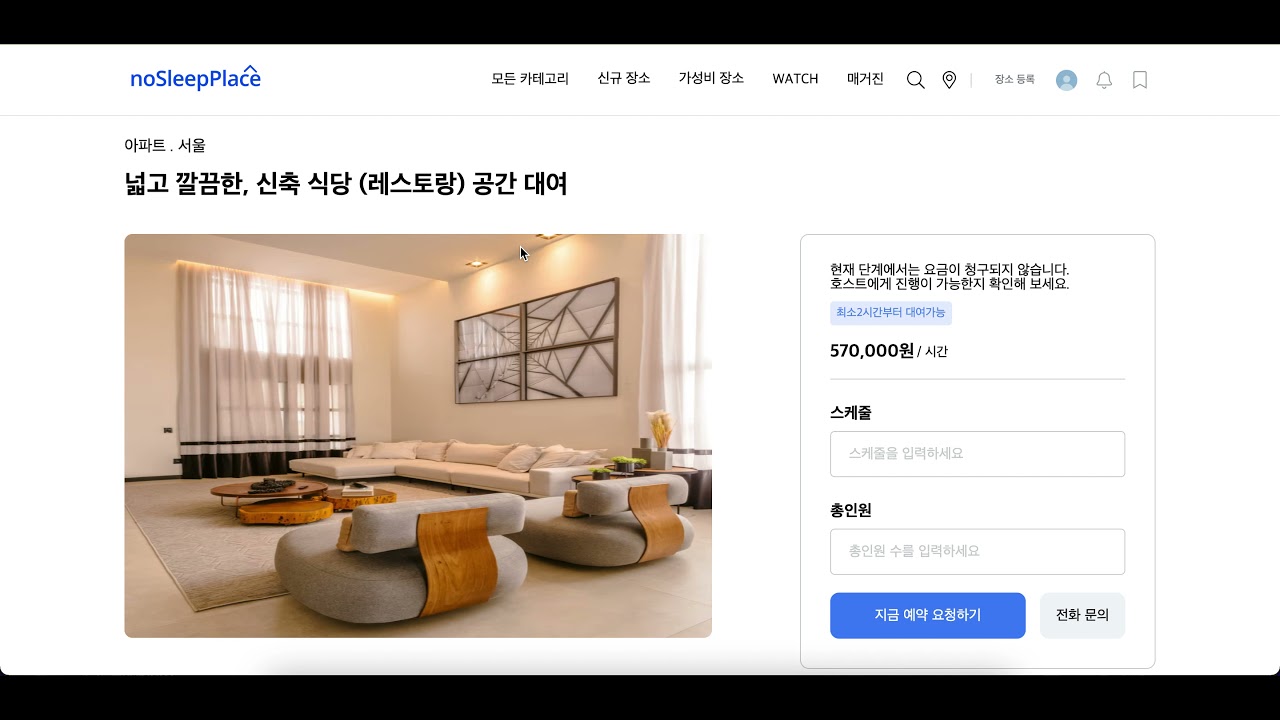This screenshot has height=720, width=1280.
Task: Navigate to 가성비 장소
Action: [x=711, y=79]
